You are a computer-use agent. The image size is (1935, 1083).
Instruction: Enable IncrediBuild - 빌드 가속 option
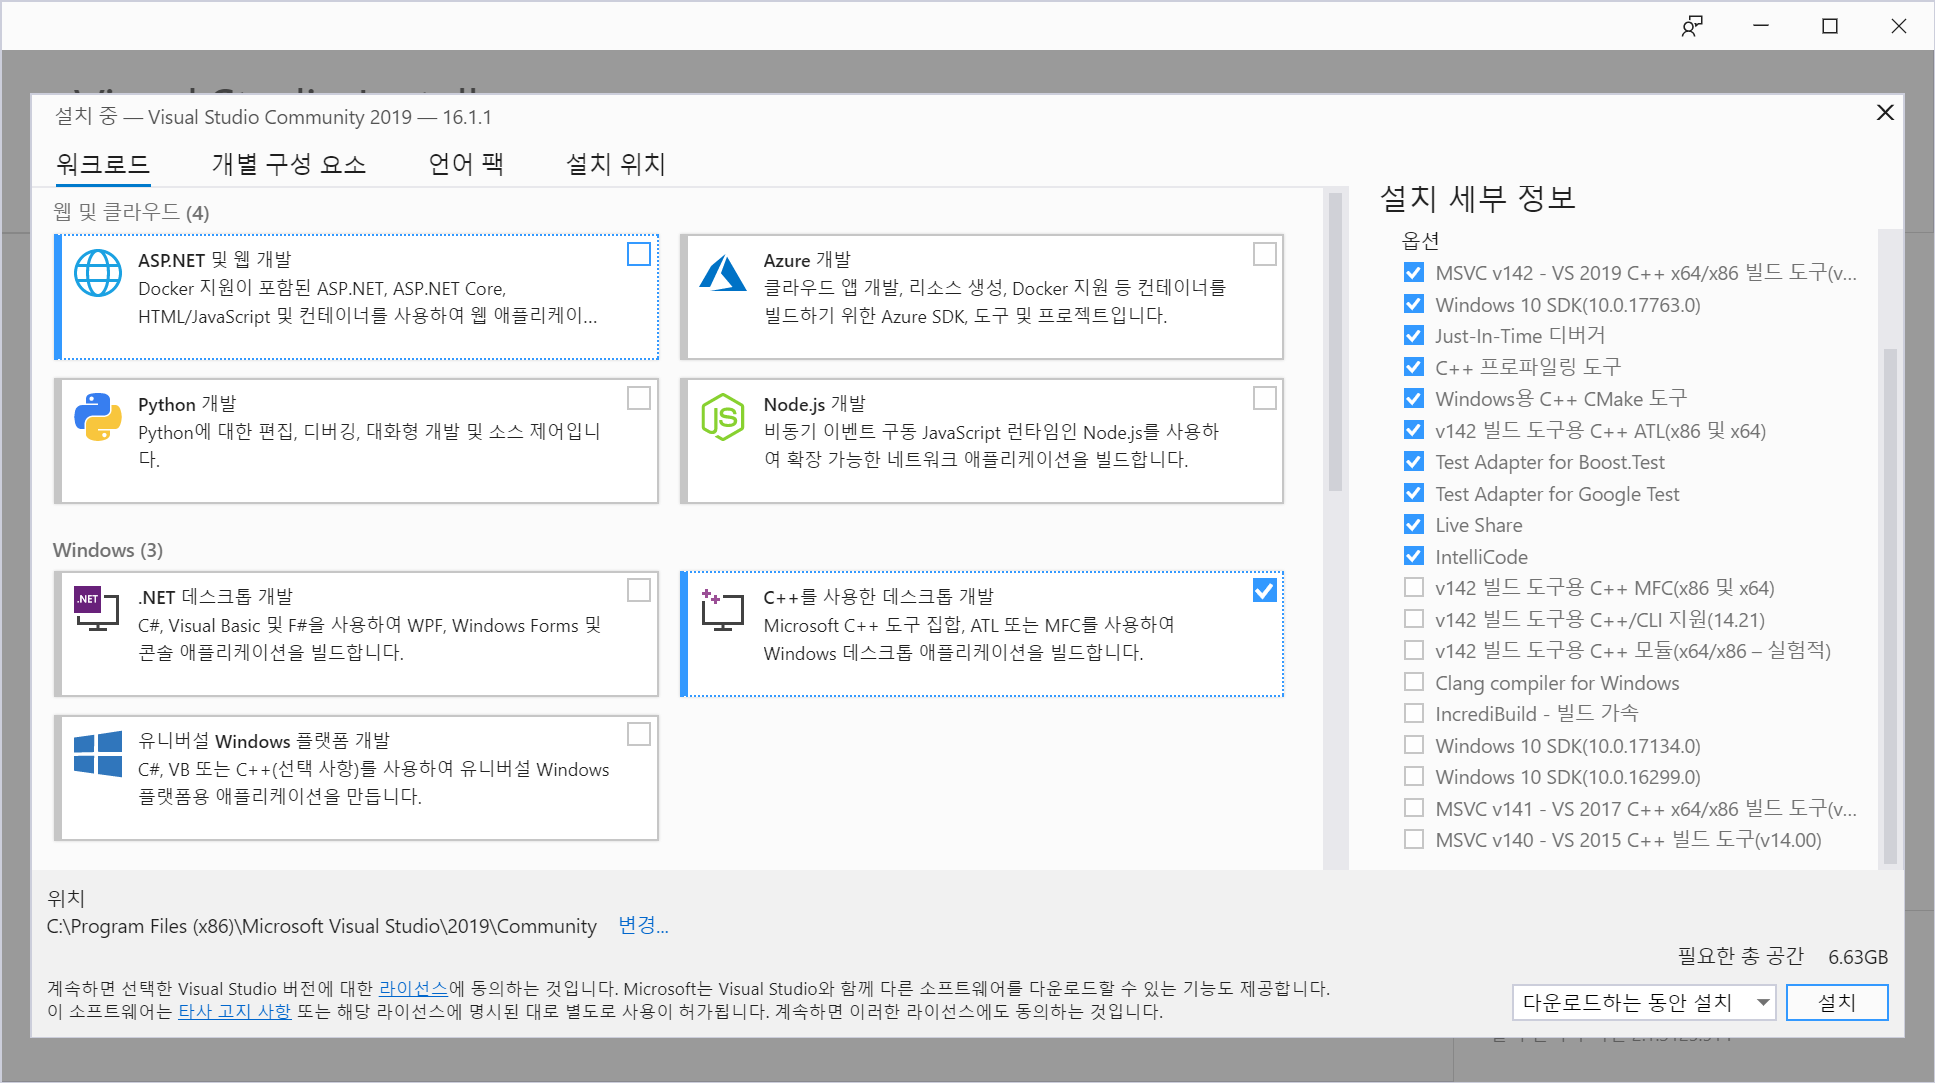(1414, 713)
